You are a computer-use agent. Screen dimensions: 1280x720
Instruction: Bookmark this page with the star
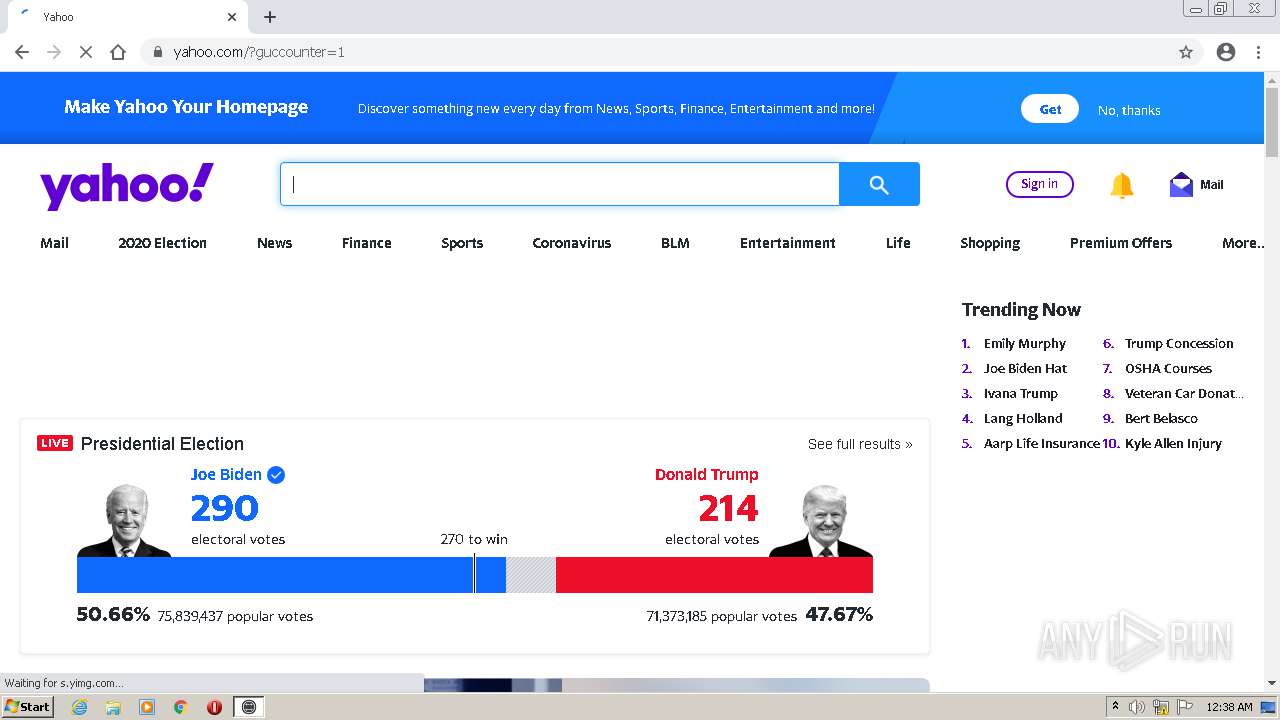[x=1186, y=52]
